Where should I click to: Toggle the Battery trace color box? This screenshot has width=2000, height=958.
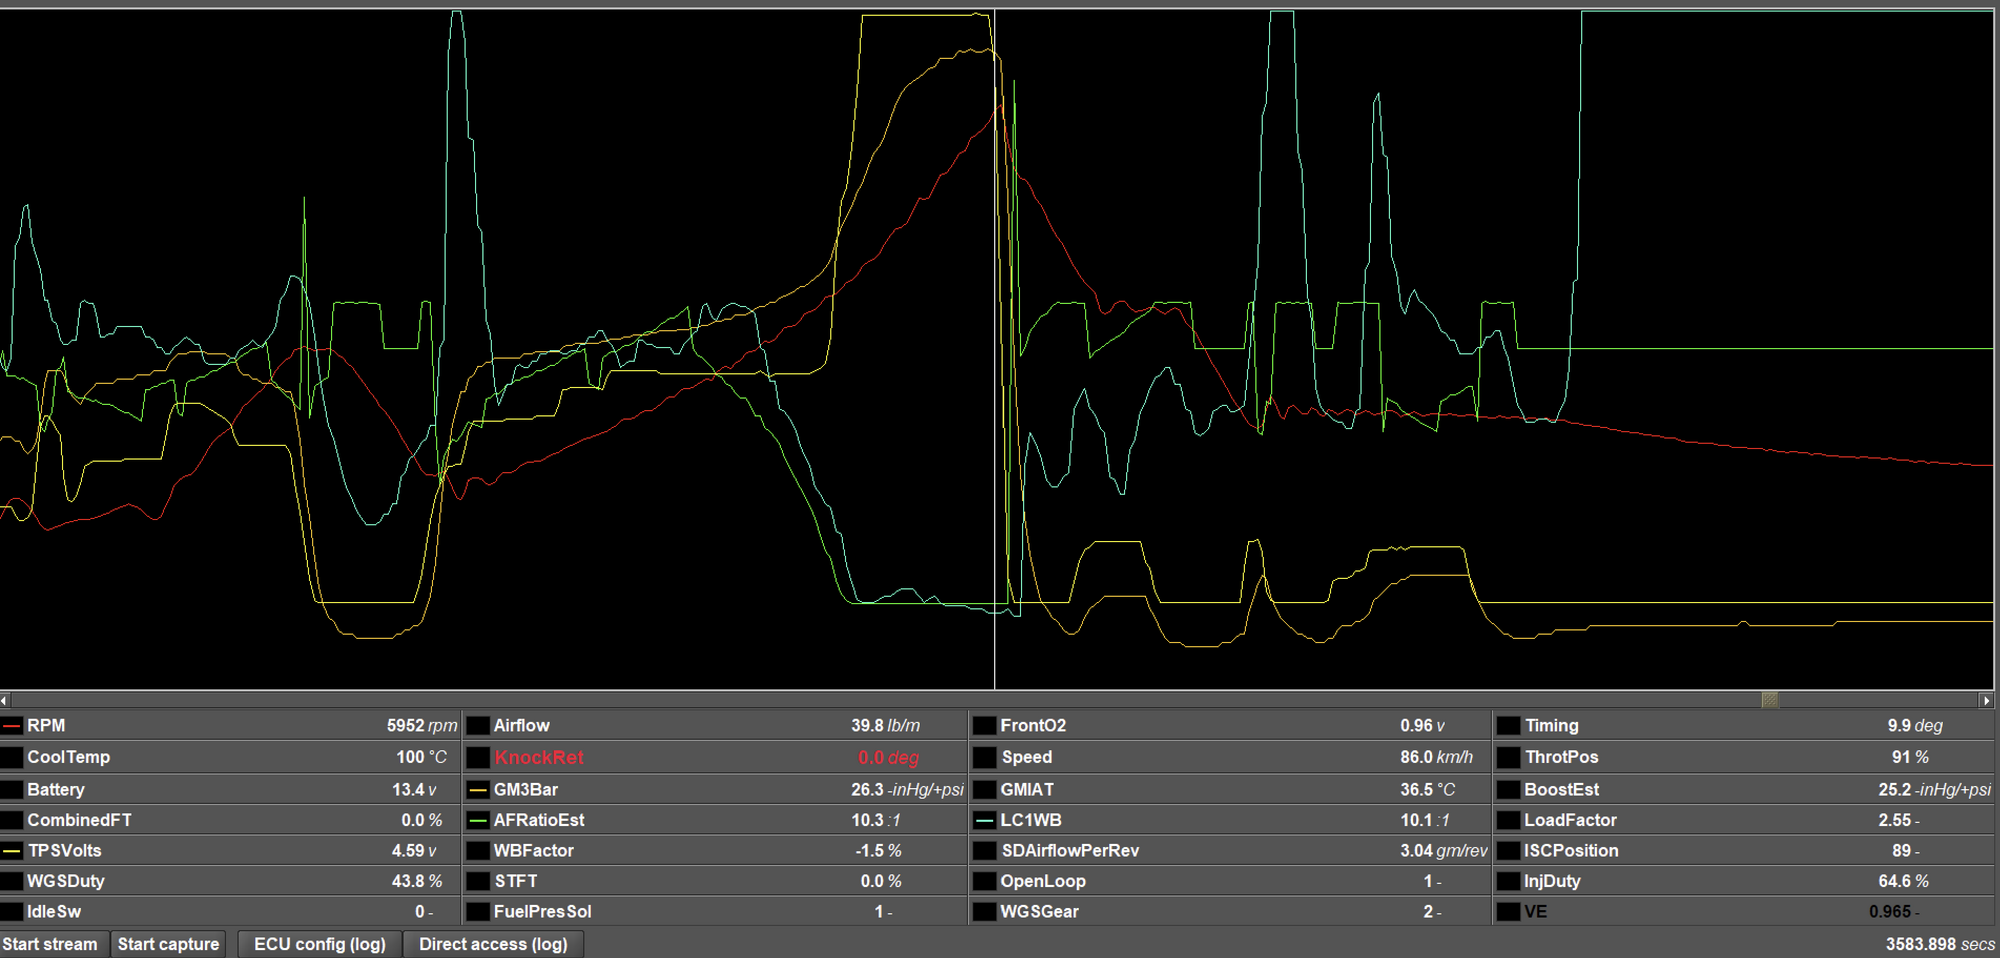tap(12, 789)
